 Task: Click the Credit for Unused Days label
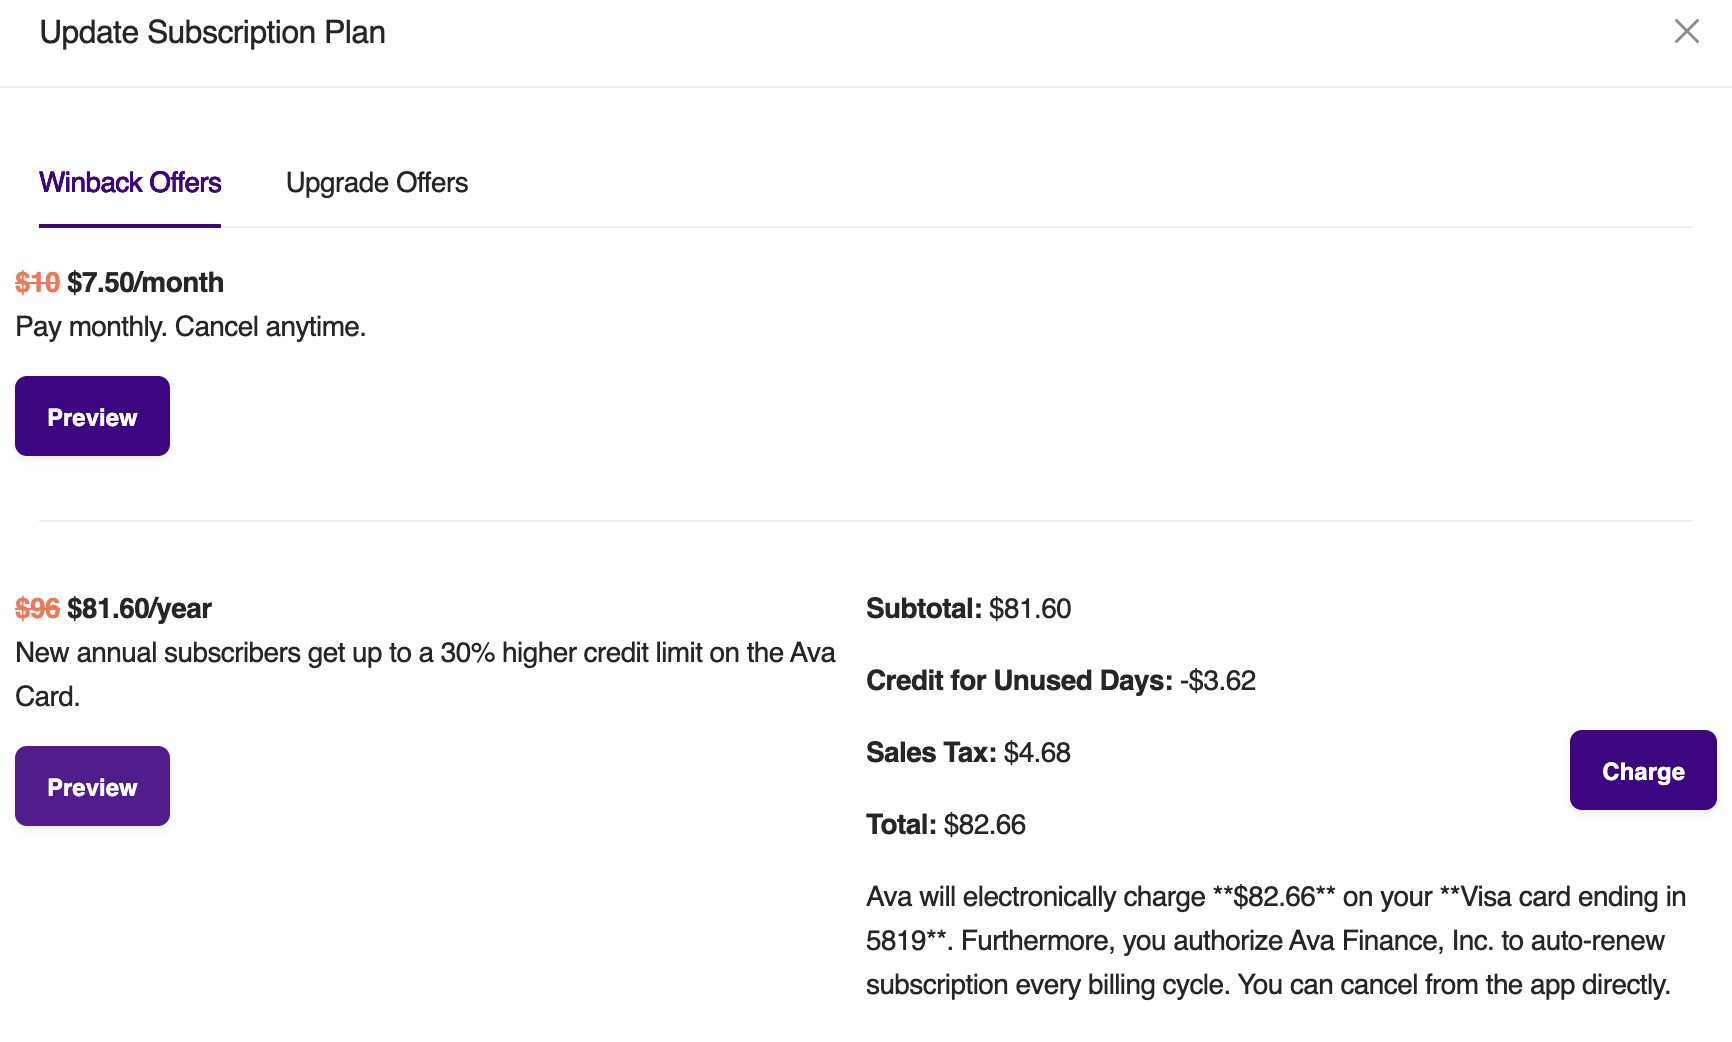coord(1019,681)
